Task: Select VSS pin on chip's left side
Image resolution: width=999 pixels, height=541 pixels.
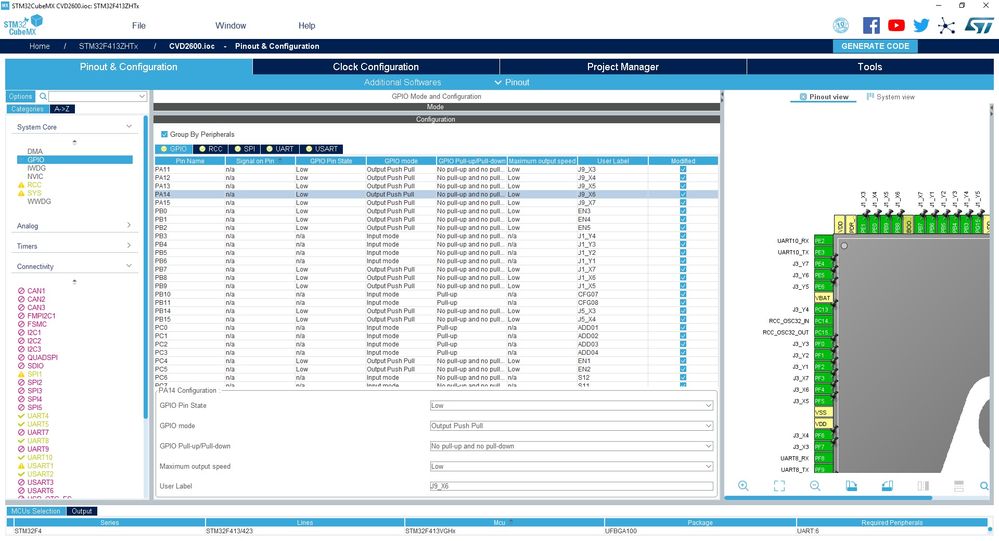Action: [x=822, y=412]
